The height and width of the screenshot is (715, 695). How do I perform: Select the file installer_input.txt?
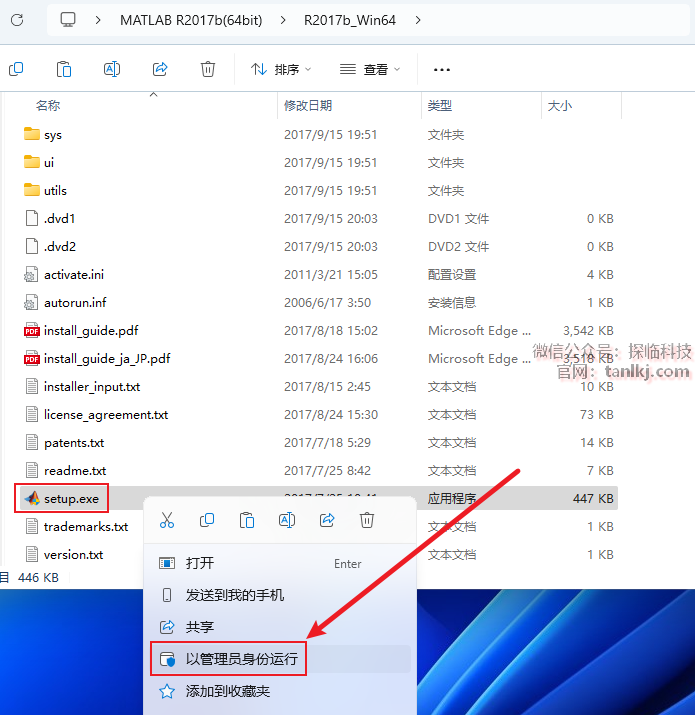pos(92,387)
